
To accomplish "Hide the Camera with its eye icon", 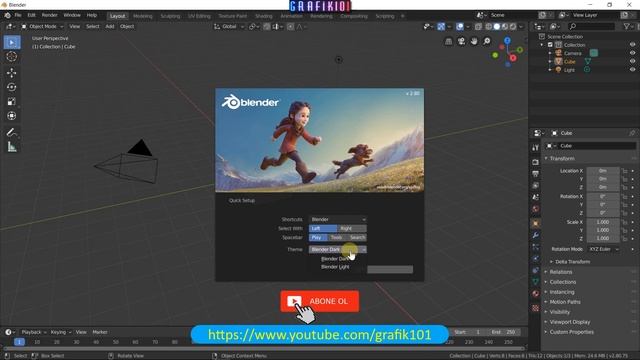I will coord(632,53).
